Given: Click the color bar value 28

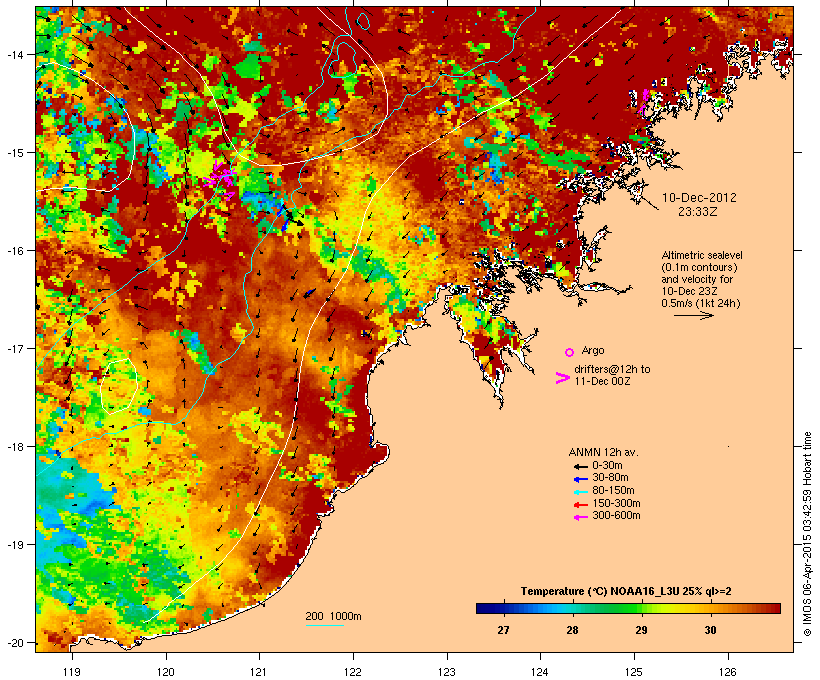Looking at the screenshot, I should point(572,630).
